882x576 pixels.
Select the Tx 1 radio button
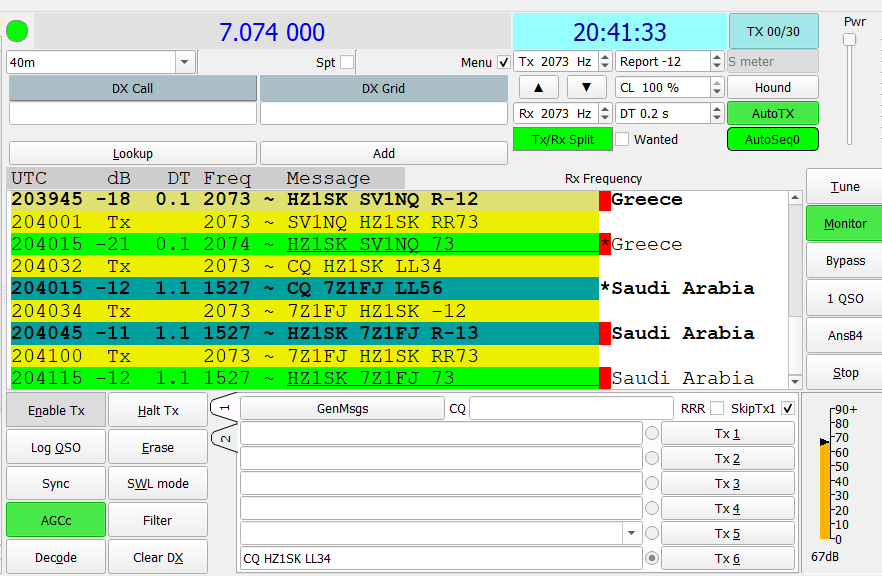coord(652,433)
